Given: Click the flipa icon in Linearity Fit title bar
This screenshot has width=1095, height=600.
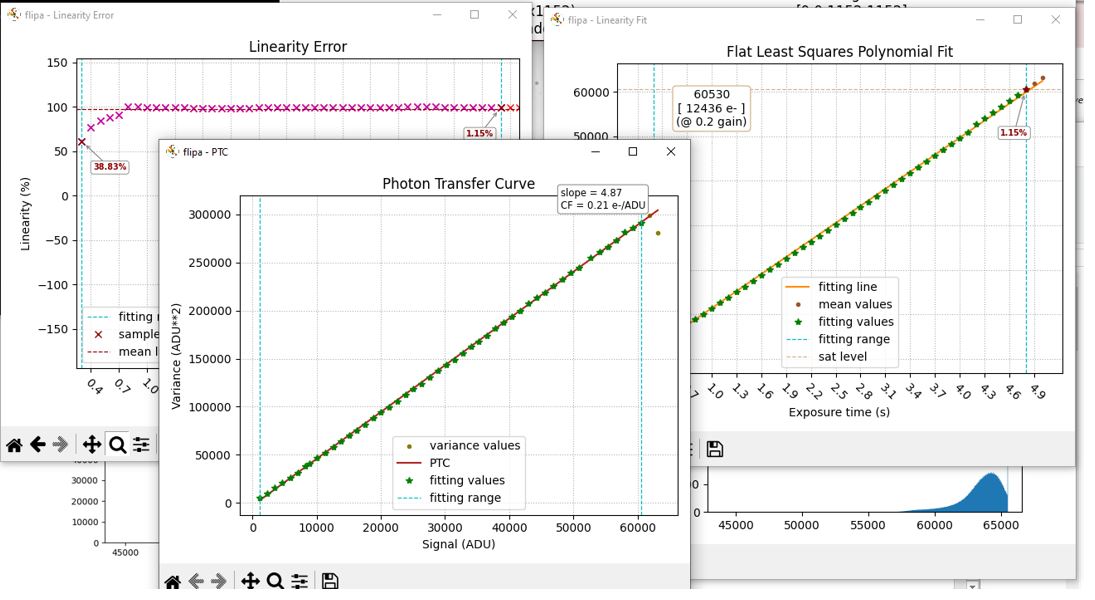Looking at the screenshot, I should pos(557,20).
